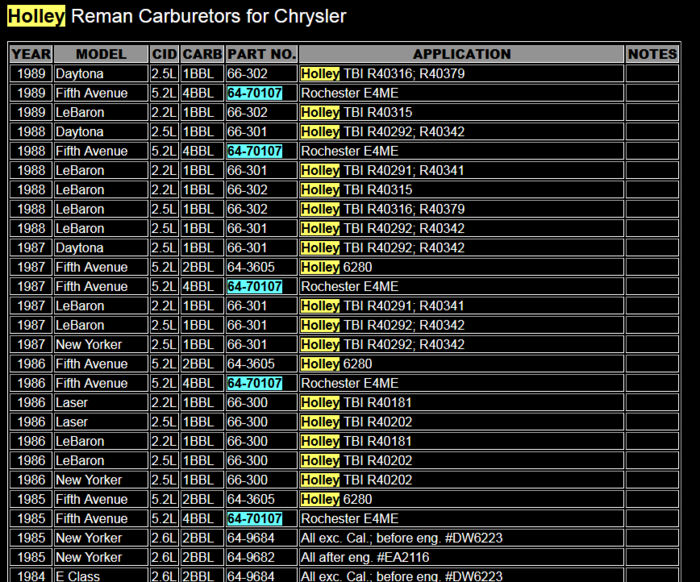Click 66-302 in 1988 LeBaron 2.5L row

tap(247, 209)
